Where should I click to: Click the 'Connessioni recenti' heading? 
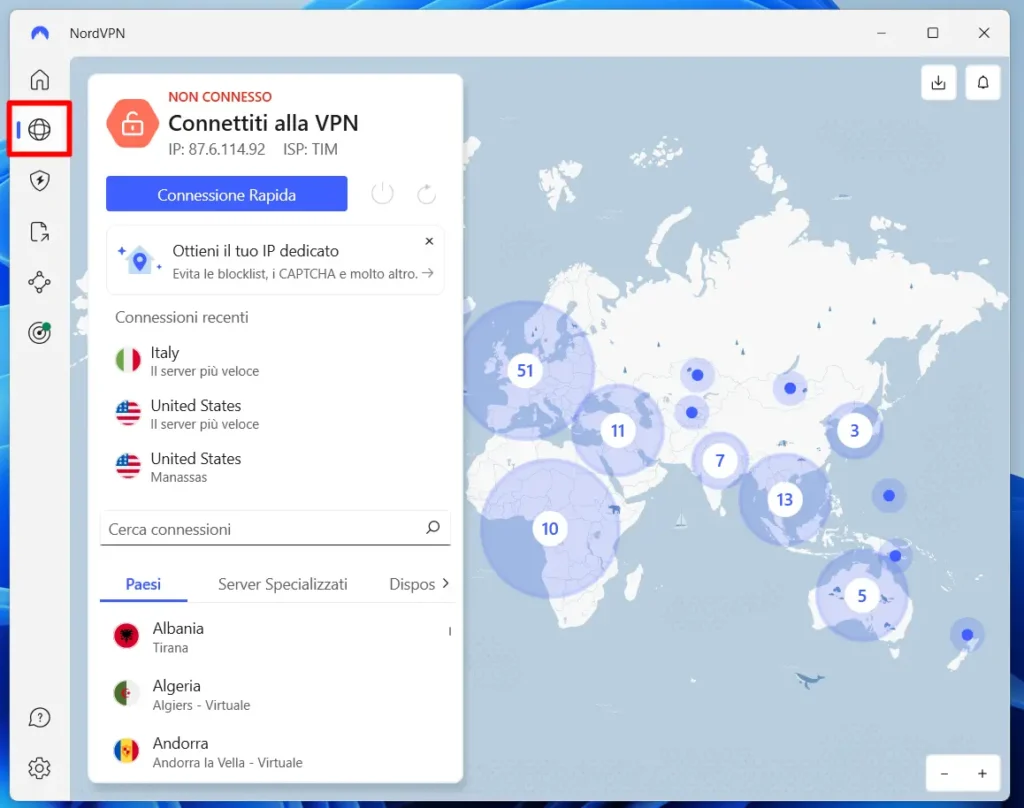[x=182, y=317]
